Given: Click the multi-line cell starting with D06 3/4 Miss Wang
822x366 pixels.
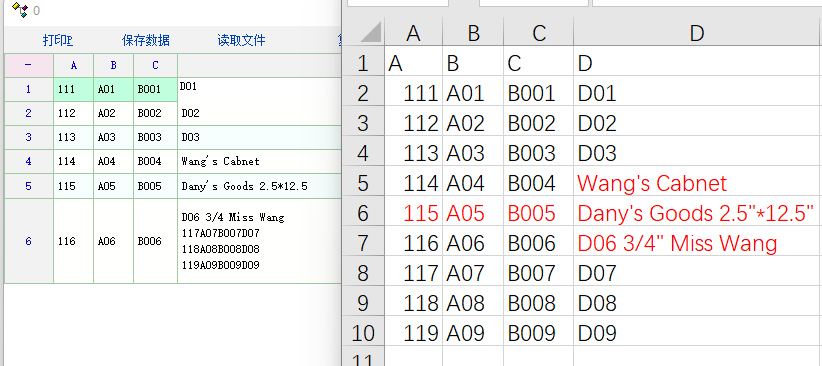Looking at the screenshot, I should click(259, 241).
